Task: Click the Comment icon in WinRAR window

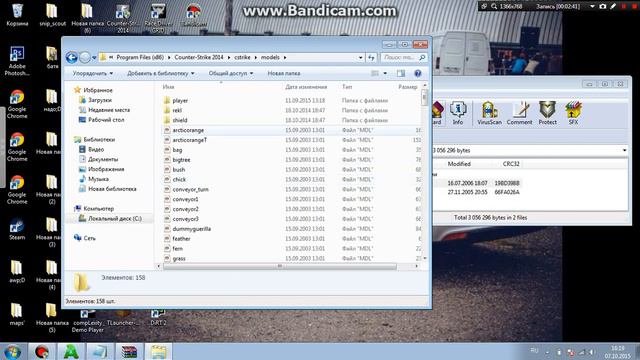Action: [519, 113]
